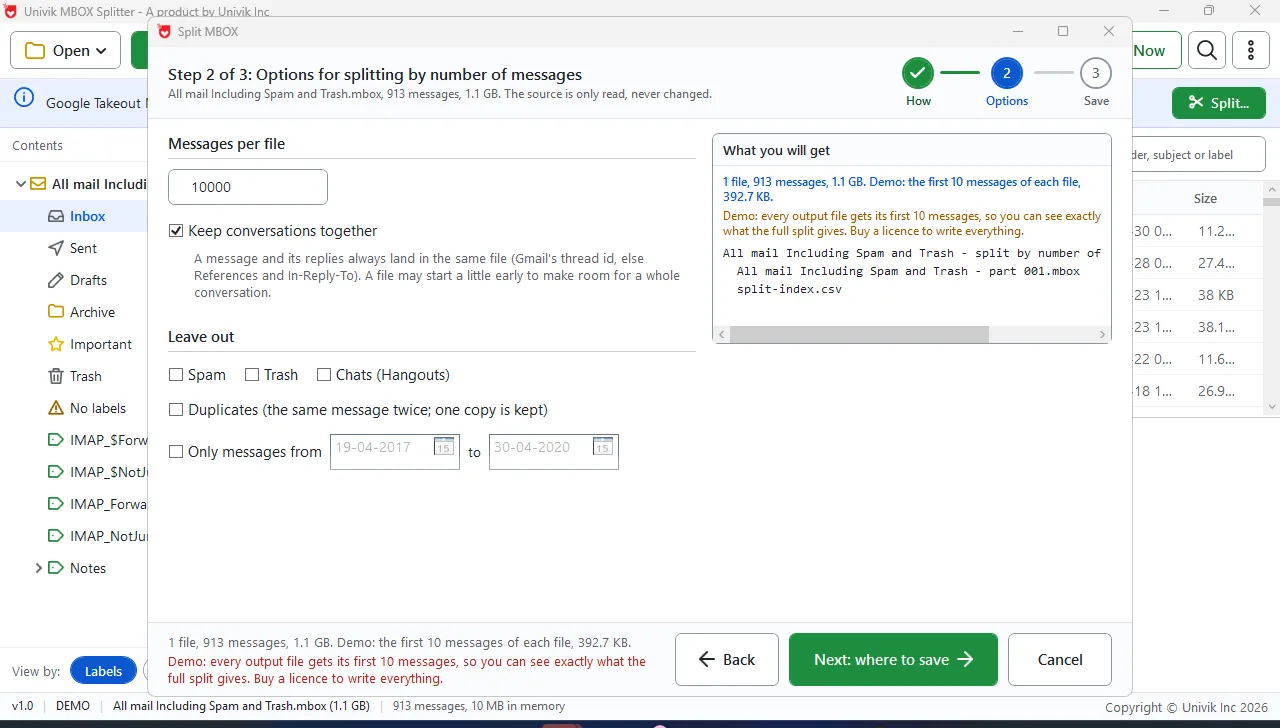Click the 38 KB size cell
Viewport: 1280px width, 728px height.
tap(1215, 295)
